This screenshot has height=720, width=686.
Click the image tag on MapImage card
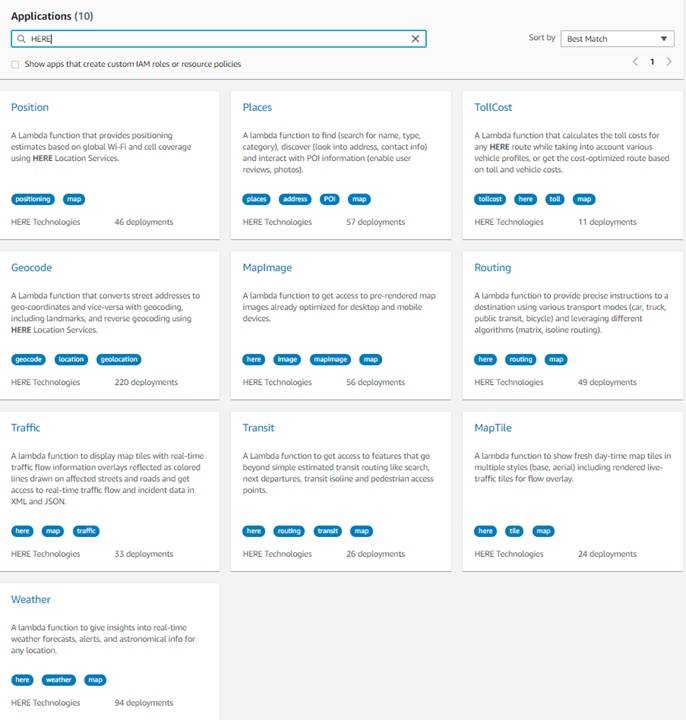(x=287, y=360)
